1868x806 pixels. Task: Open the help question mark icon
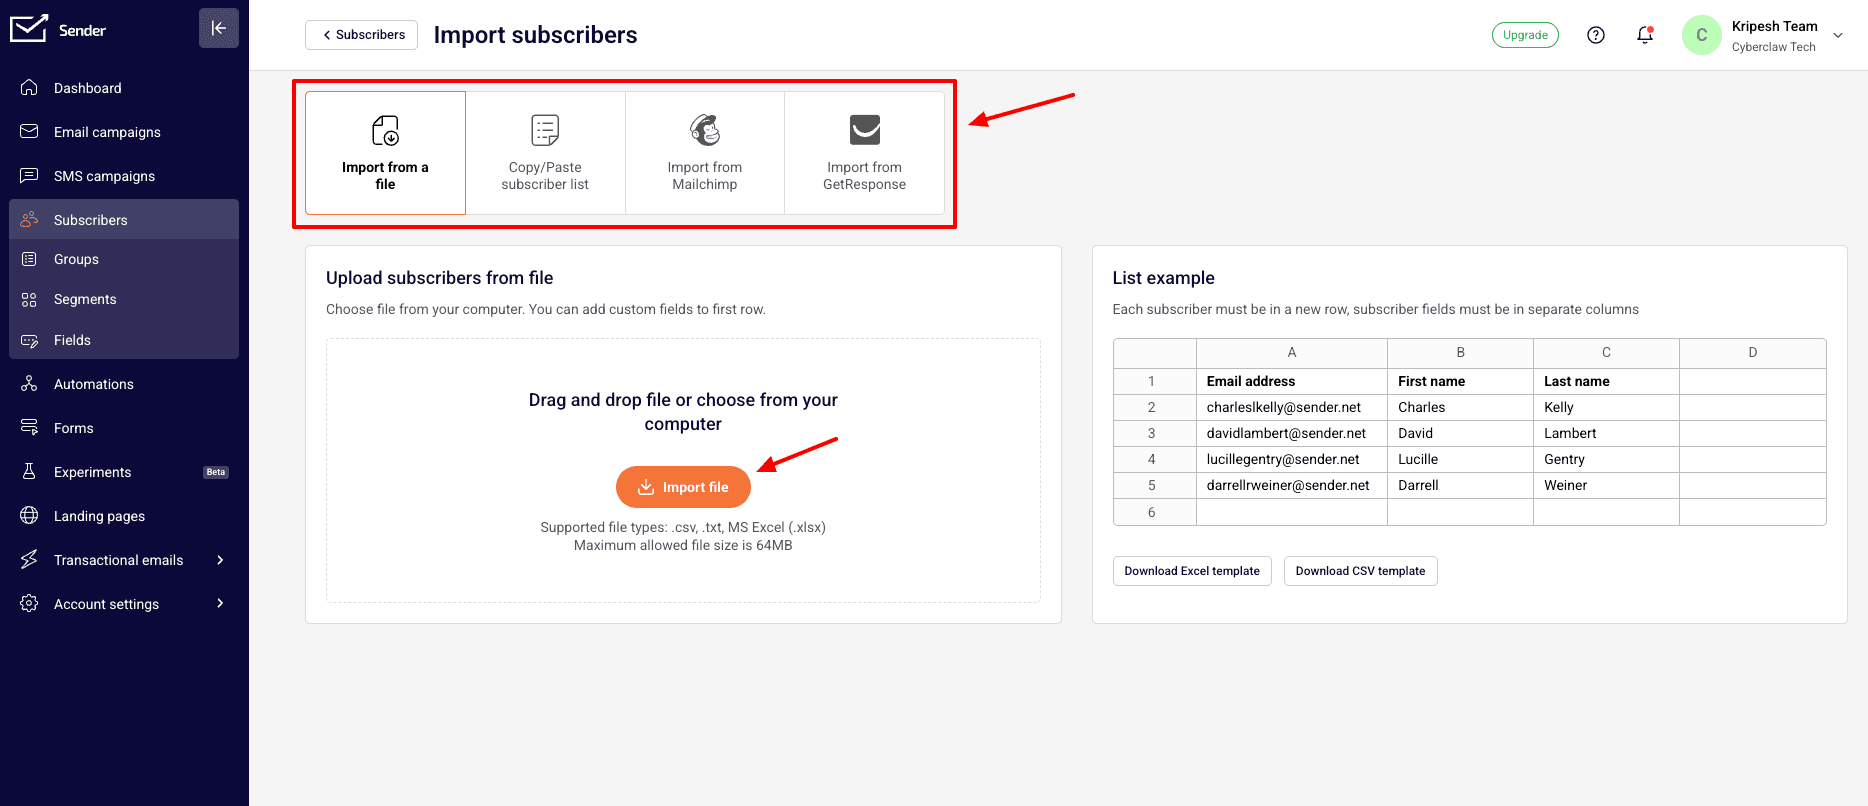point(1596,35)
